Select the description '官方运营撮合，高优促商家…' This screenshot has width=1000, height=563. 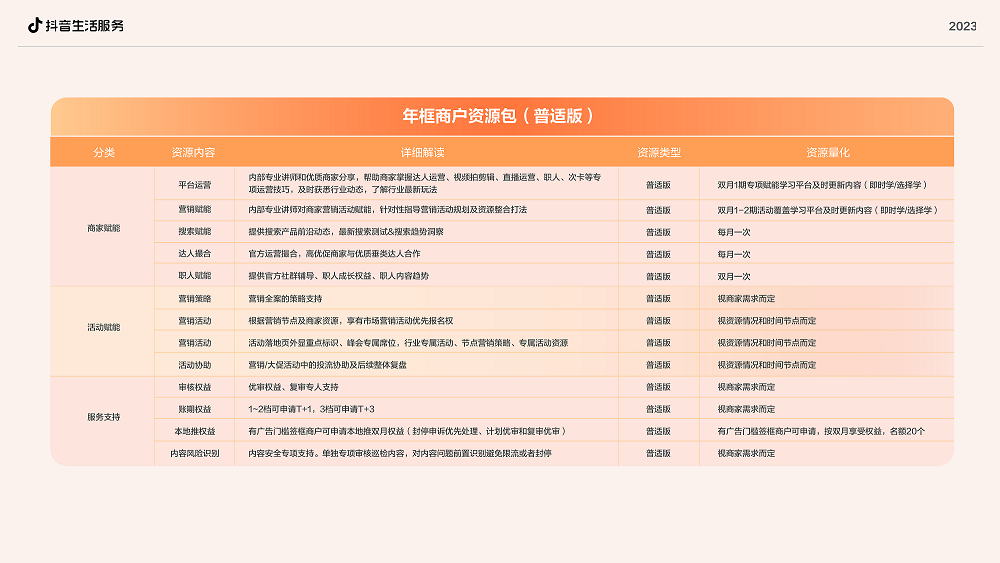click(334, 253)
